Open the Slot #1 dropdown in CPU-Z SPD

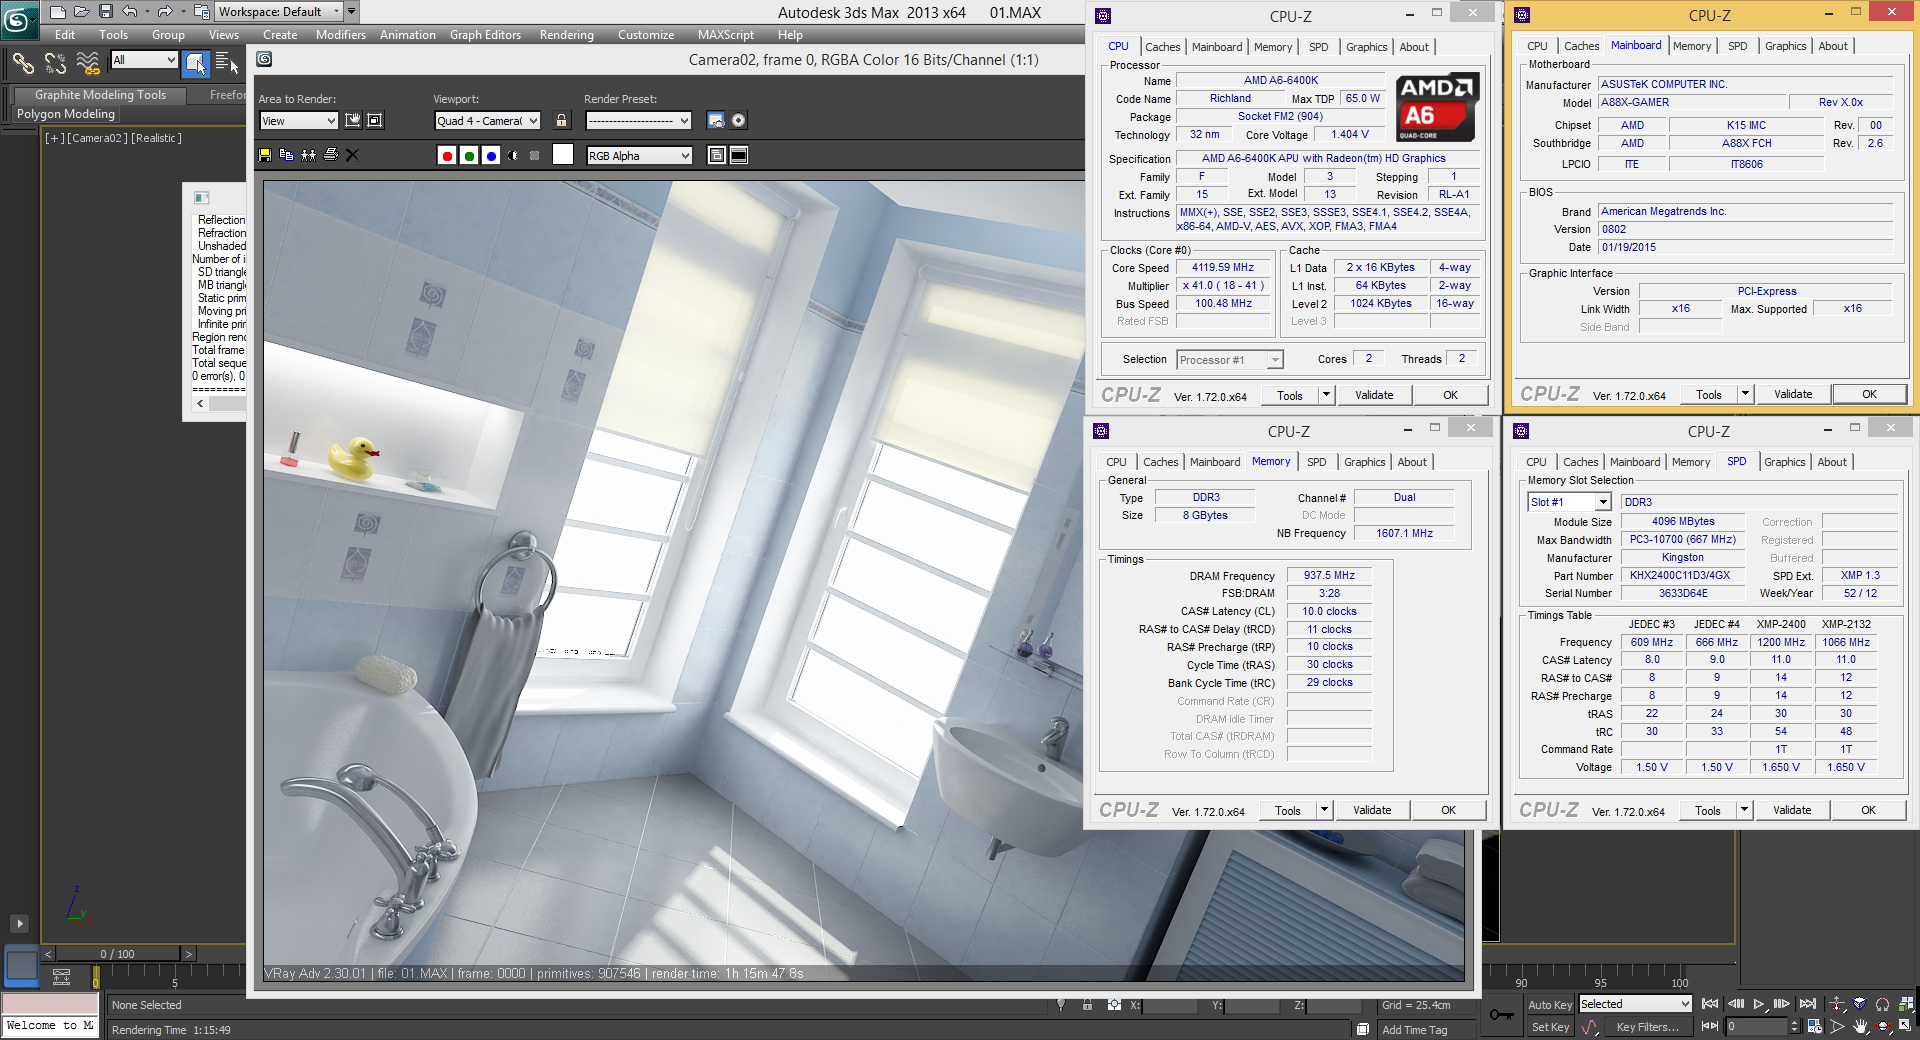[1569, 502]
